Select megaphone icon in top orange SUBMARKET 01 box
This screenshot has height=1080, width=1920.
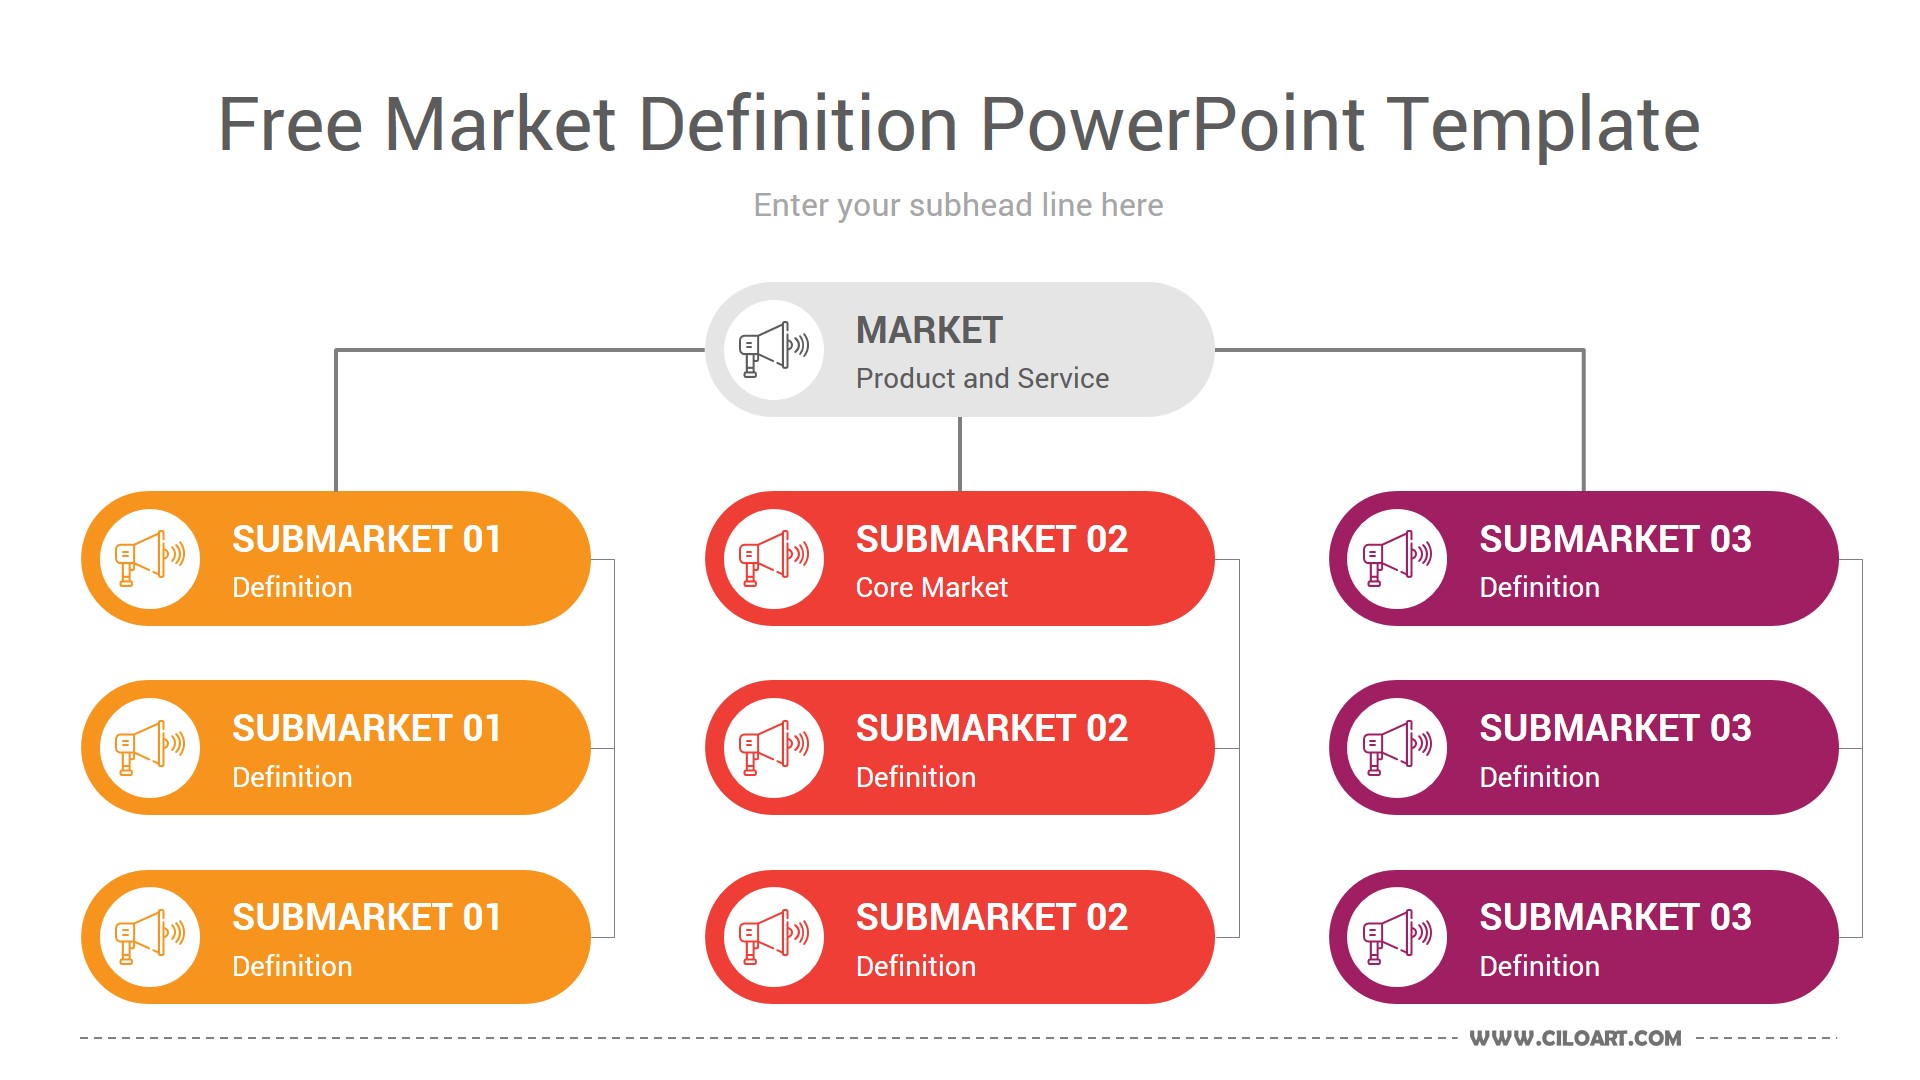[150, 559]
